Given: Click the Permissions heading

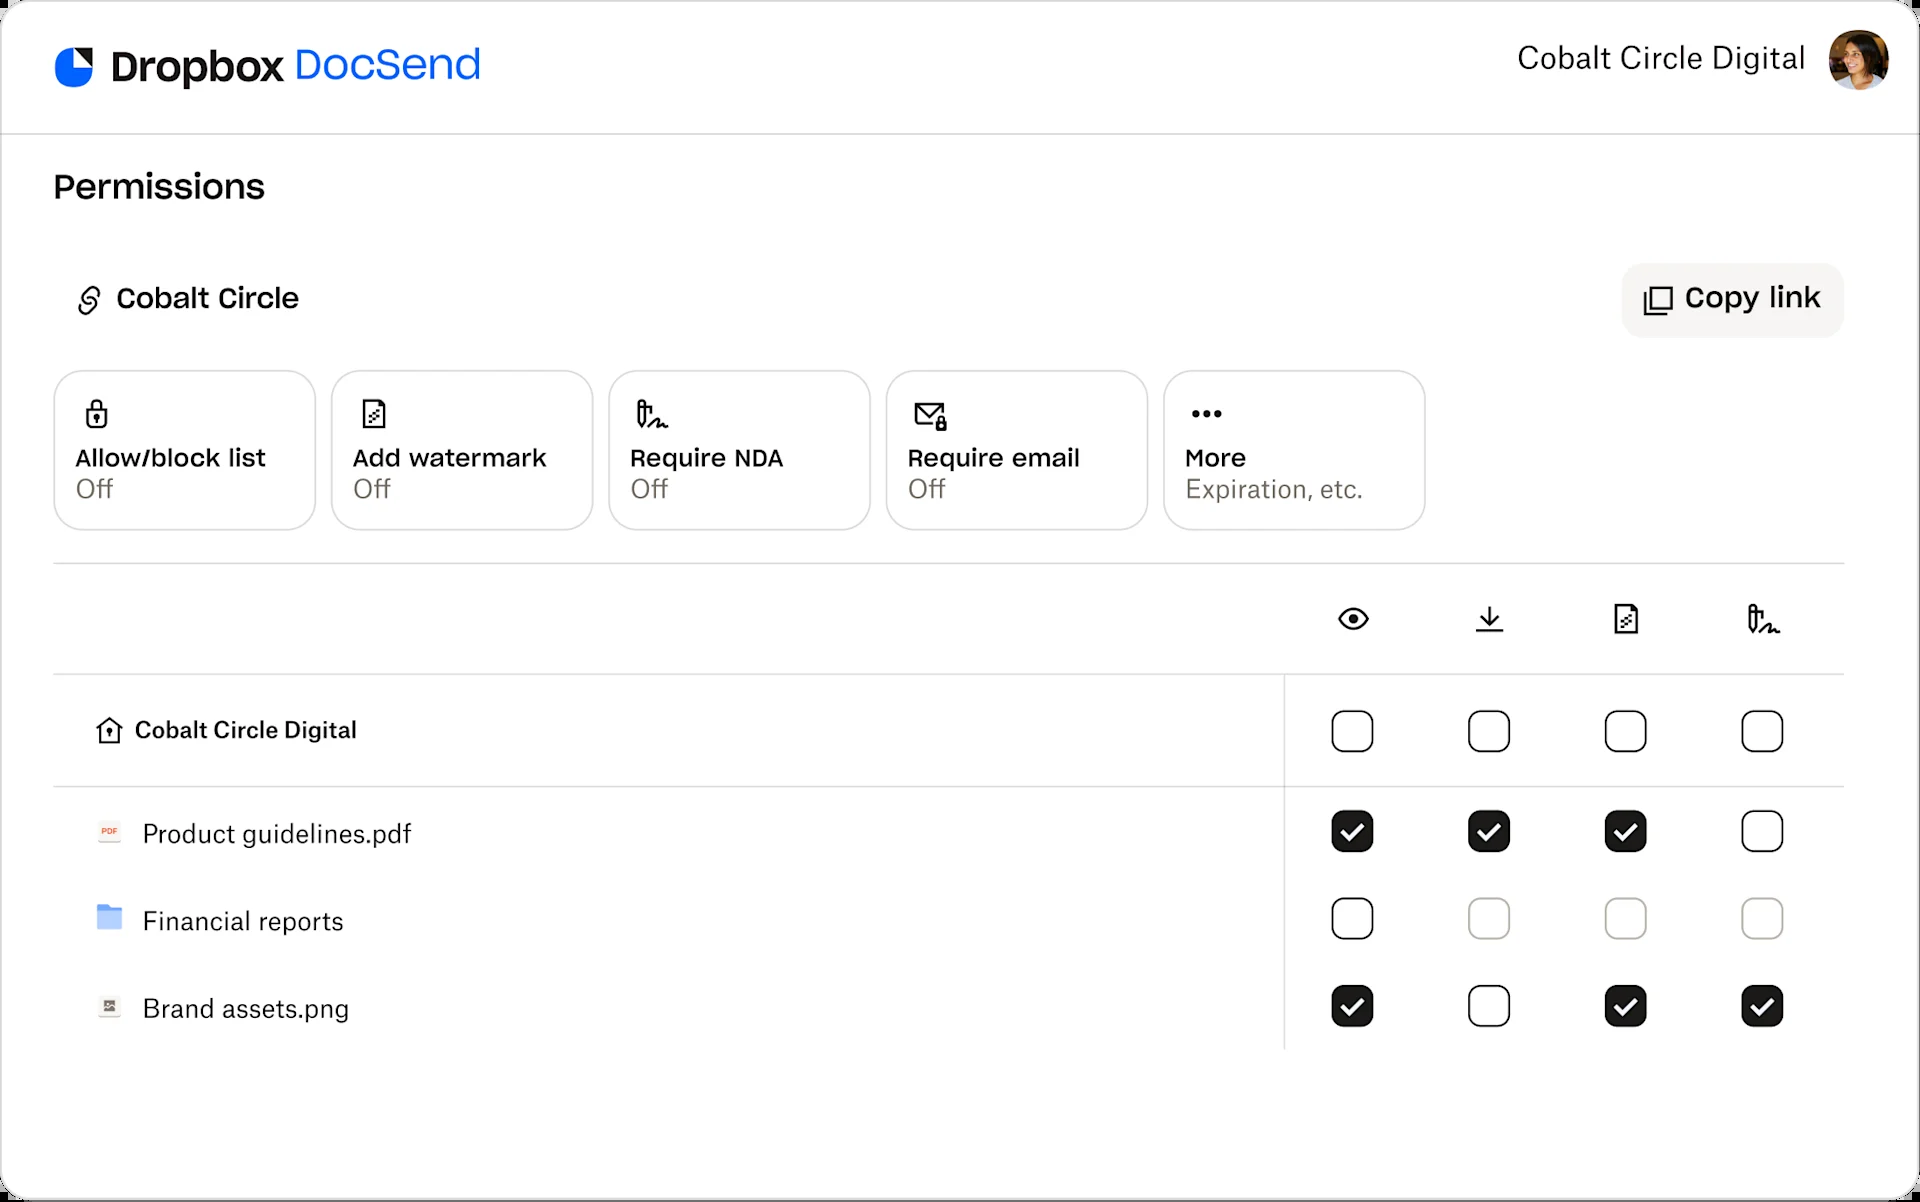Looking at the screenshot, I should (x=159, y=187).
